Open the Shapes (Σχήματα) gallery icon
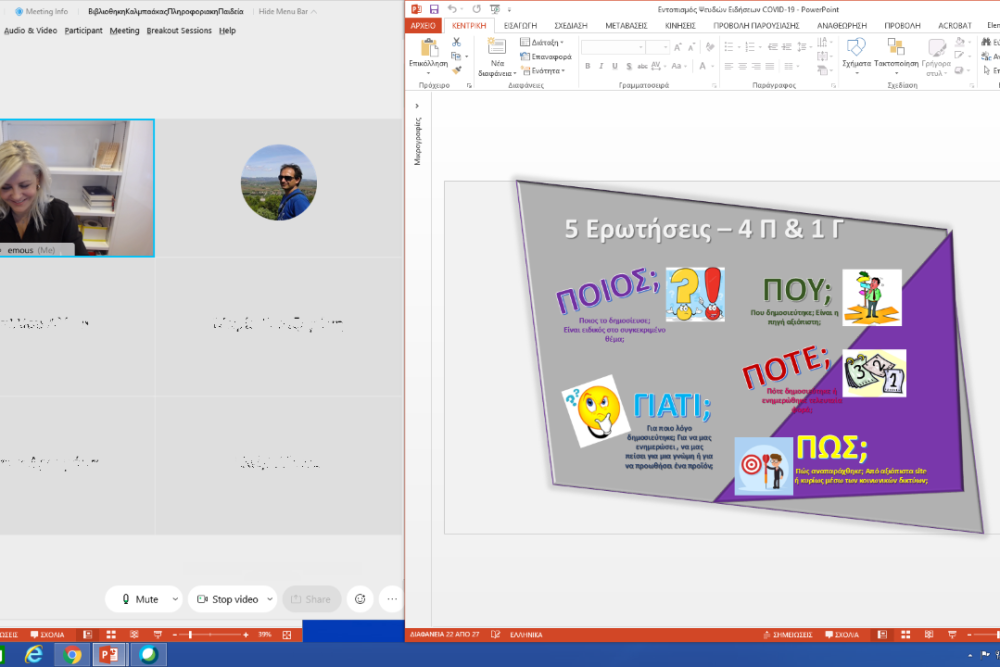This screenshot has height=667, width=1000. coord(856,48)
